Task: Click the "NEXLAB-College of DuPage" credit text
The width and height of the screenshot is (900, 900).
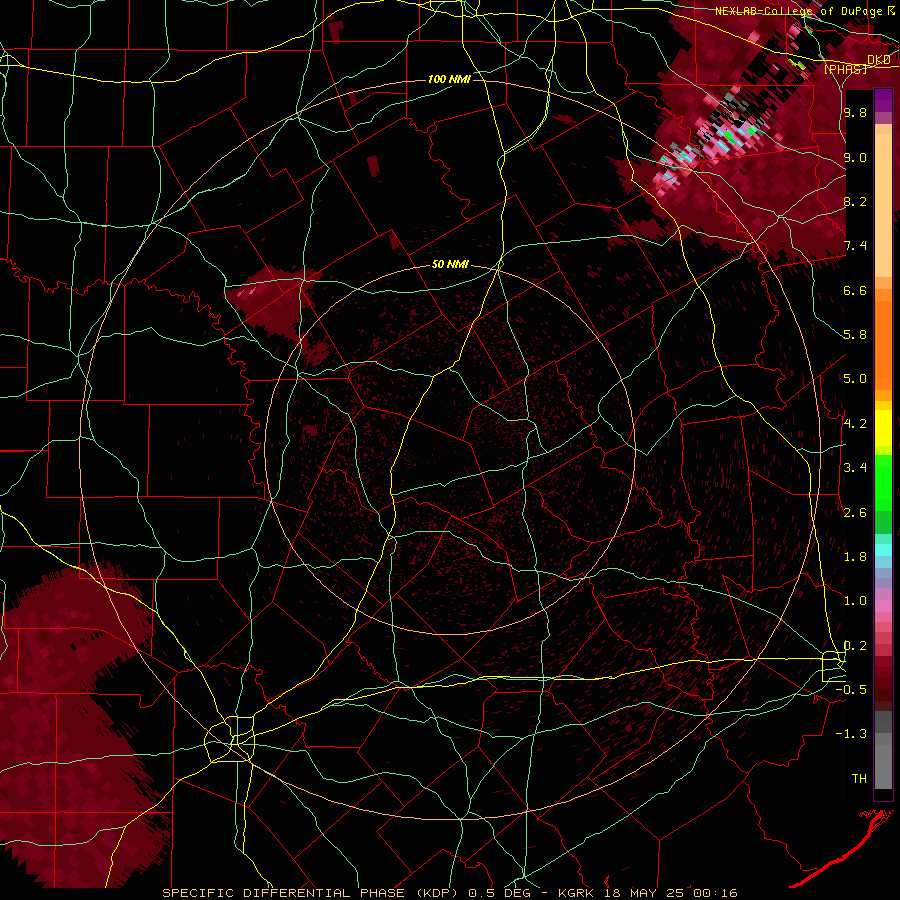Action: 799,11
